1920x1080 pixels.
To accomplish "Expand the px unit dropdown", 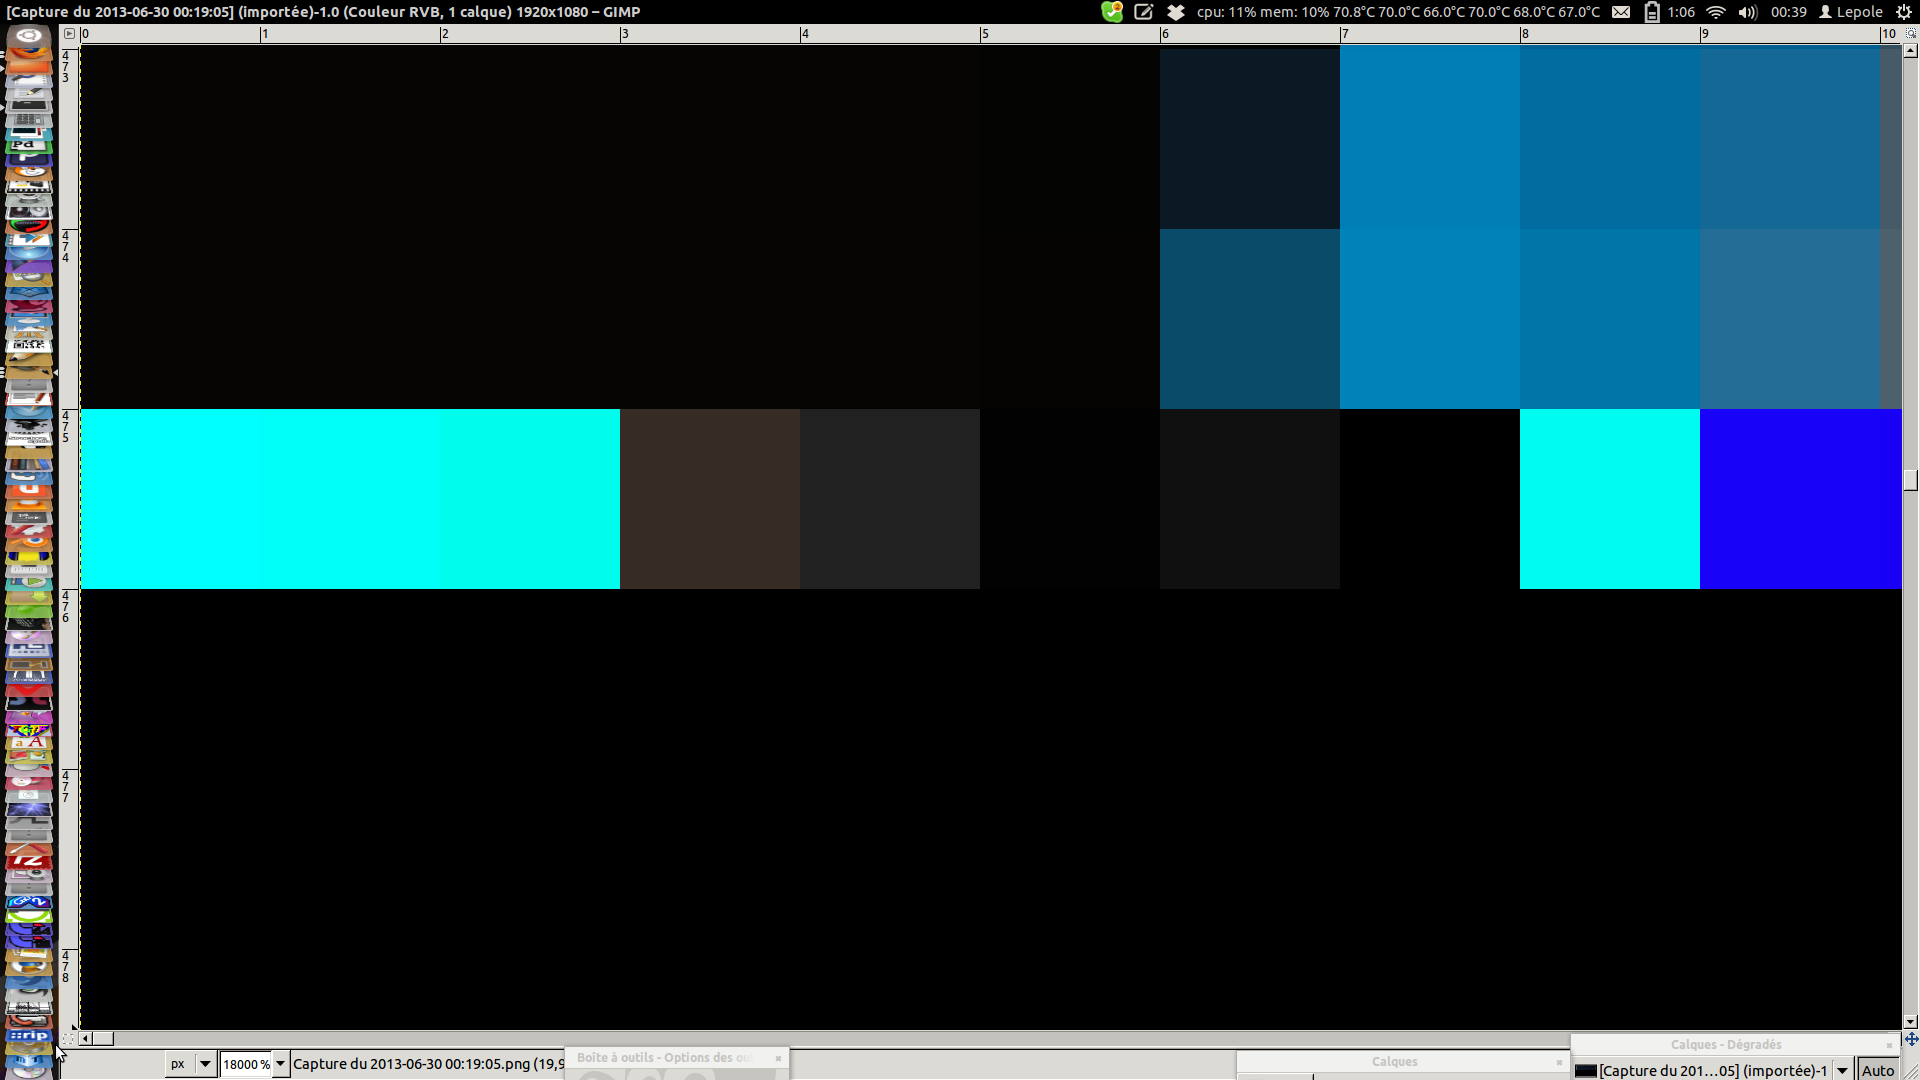I will pyautogui.click(x=205, y=1064).
